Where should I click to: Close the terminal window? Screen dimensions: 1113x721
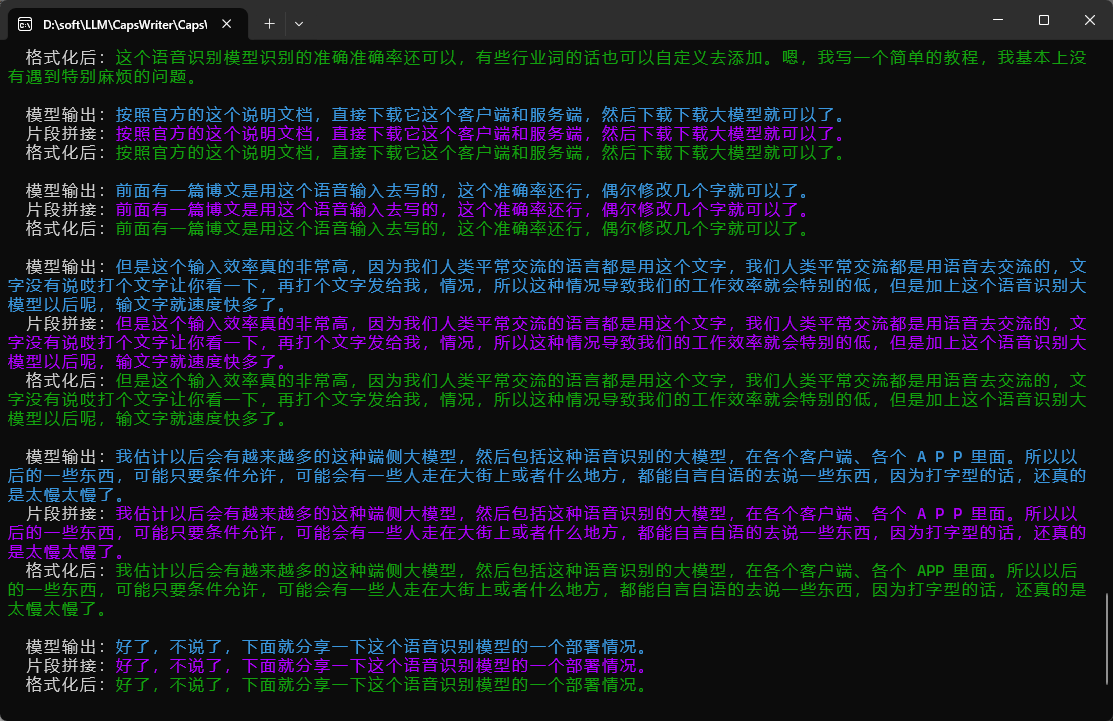[x=1090, y=20]
